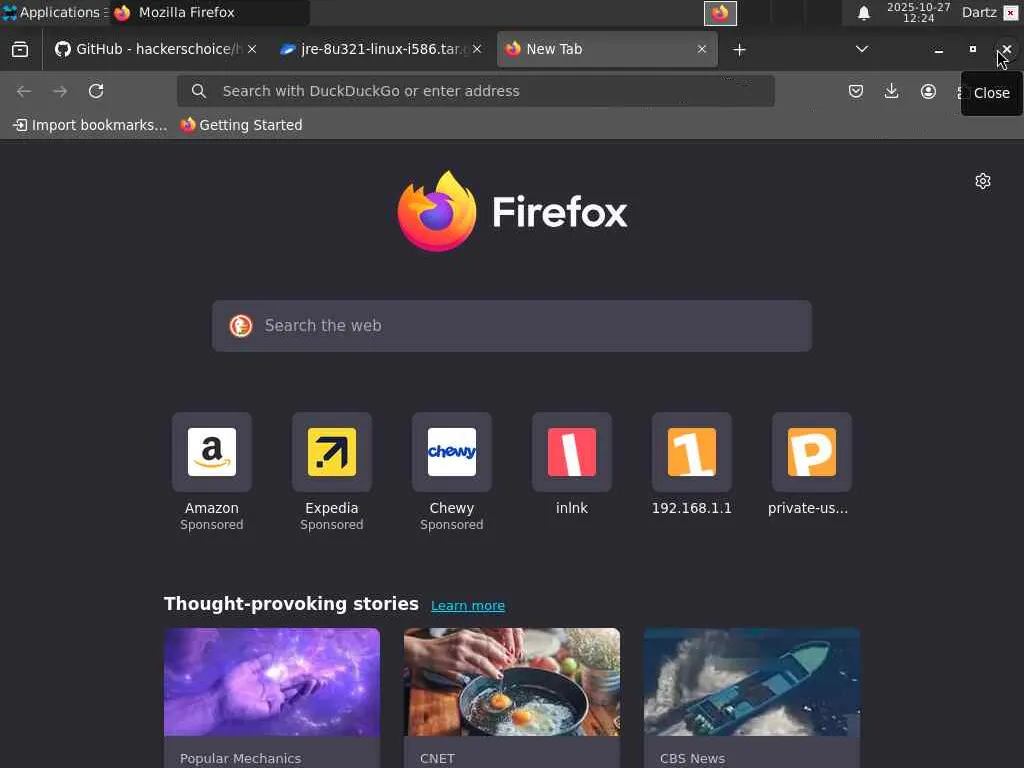Click the Popular Mechanics source label

[x=240, y=758]
